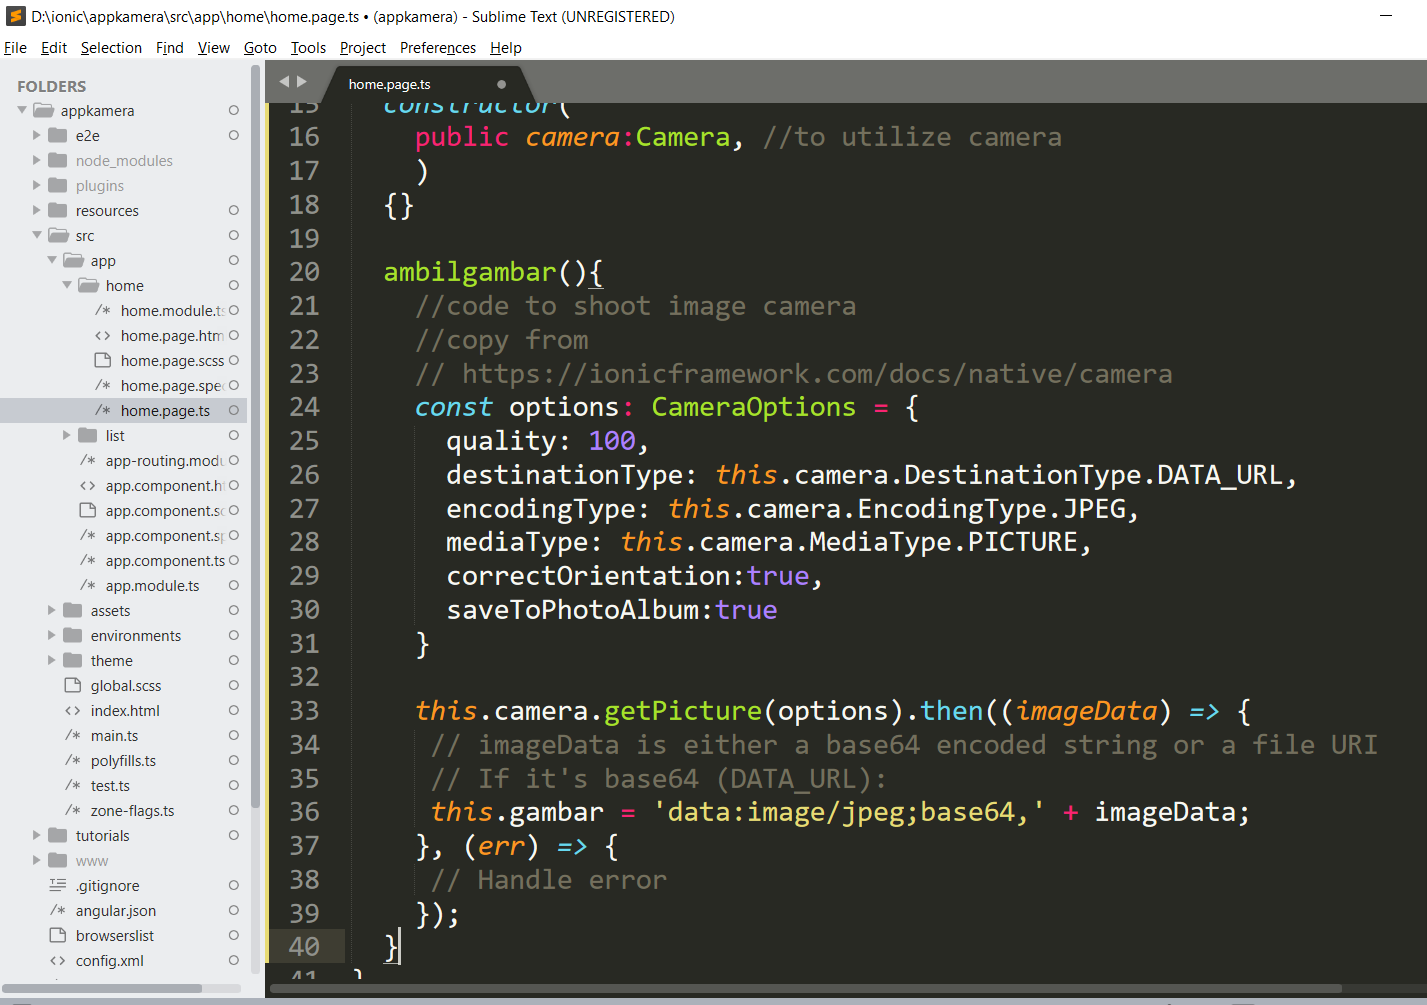Image resolution: width=1427 pixels, height=1005 pixels.
Task: Click the markup icon next to index.html
Action: coord(72,711)
